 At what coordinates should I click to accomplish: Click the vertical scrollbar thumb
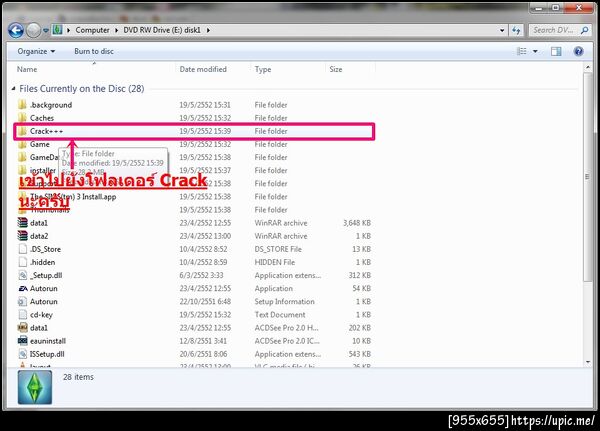click(588, 176)
